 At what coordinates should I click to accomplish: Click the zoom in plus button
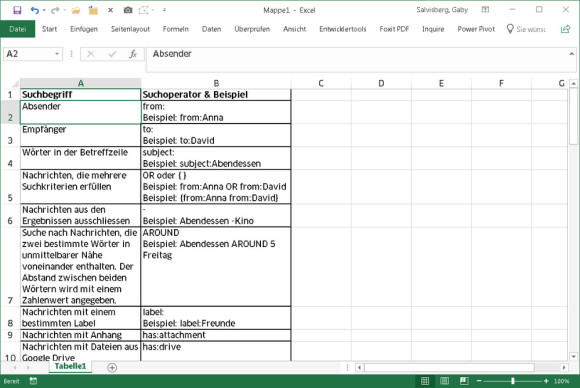(x=546, y=381)
